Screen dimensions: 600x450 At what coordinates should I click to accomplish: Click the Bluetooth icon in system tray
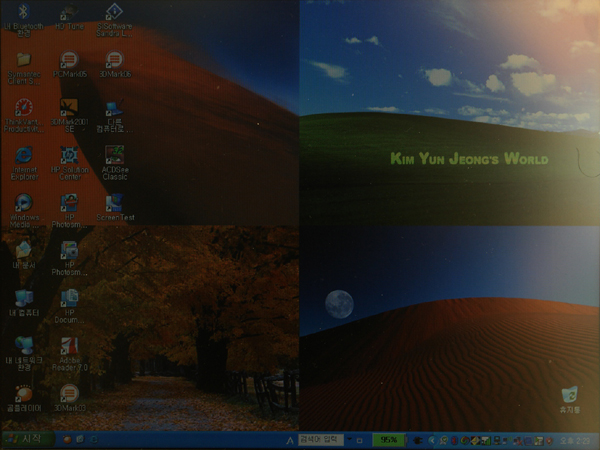(x=454, y=440)
